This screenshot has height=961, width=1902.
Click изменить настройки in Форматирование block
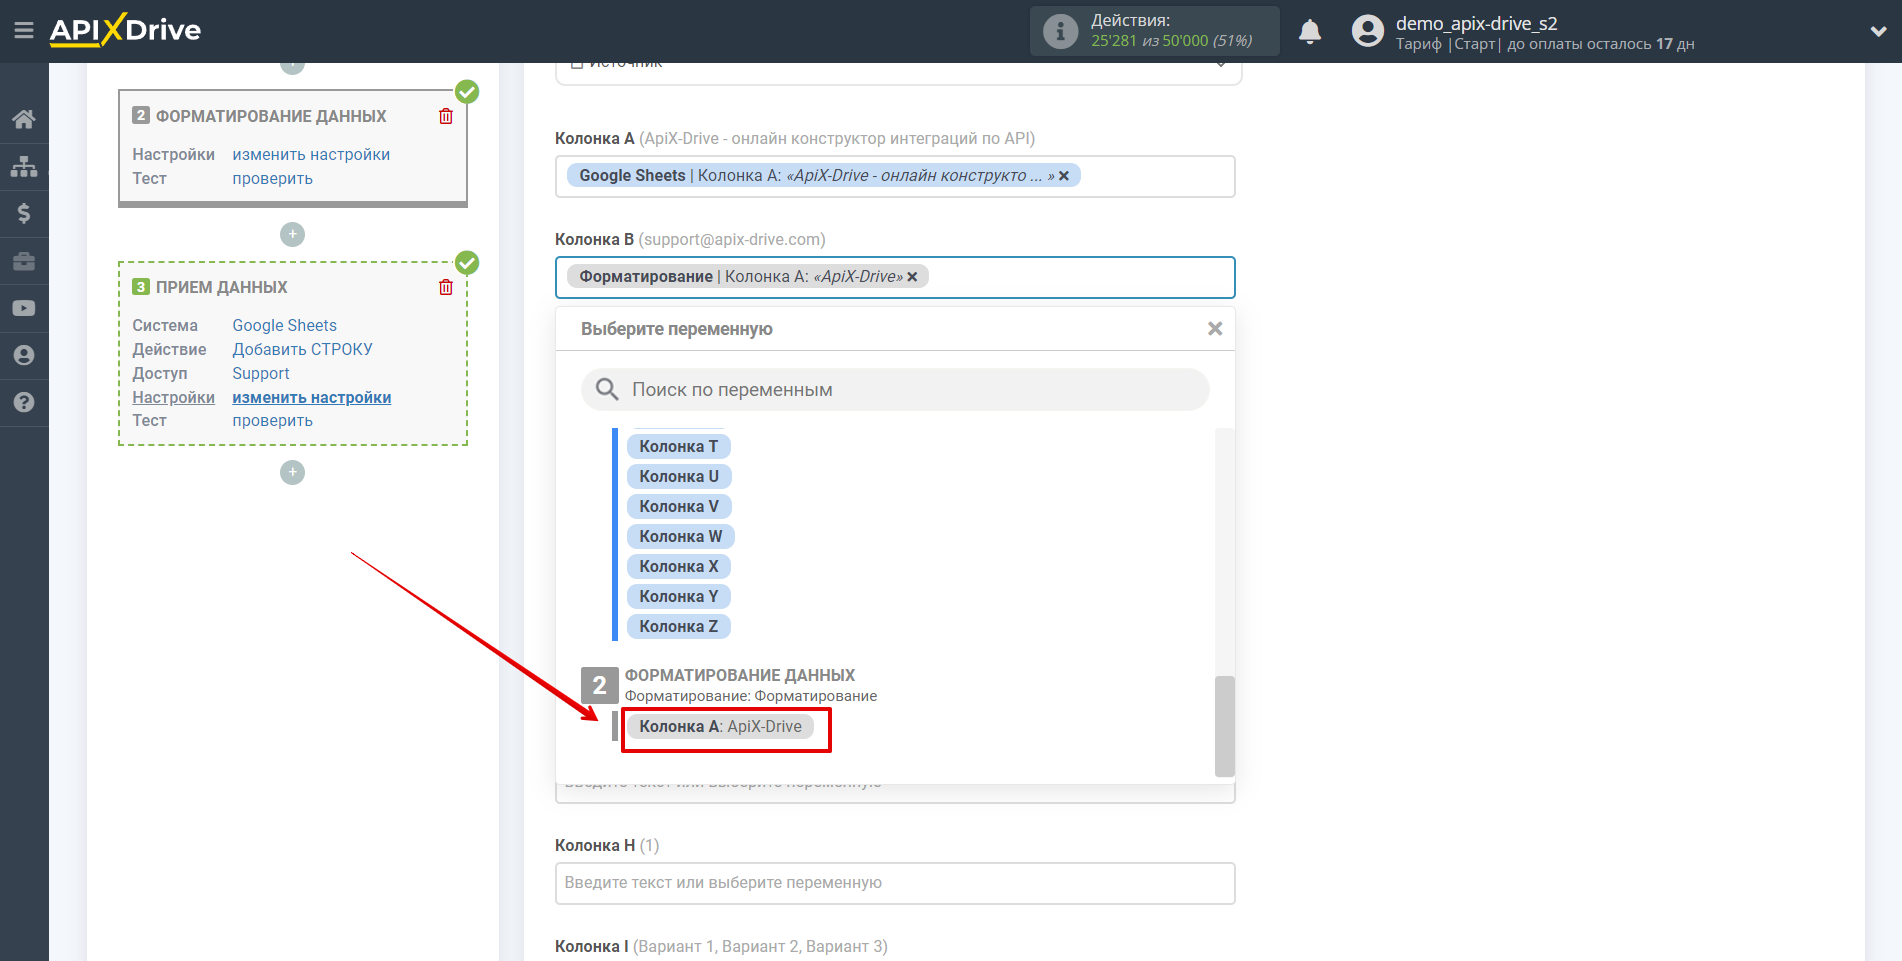(311, 154)
